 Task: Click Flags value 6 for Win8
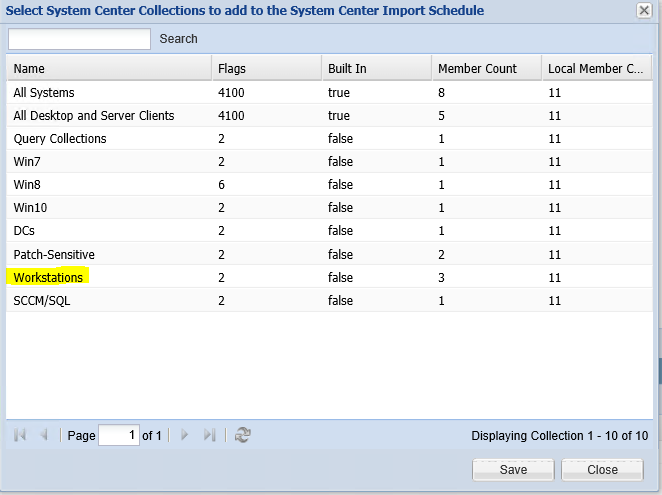pos(221,185)
